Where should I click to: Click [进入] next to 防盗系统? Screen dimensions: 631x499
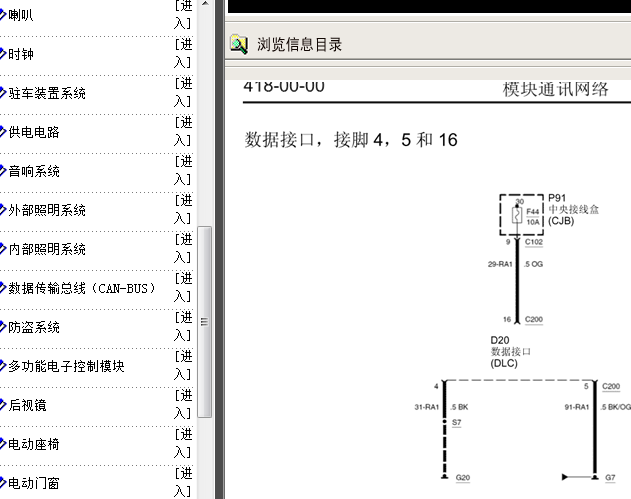(183, 327)
